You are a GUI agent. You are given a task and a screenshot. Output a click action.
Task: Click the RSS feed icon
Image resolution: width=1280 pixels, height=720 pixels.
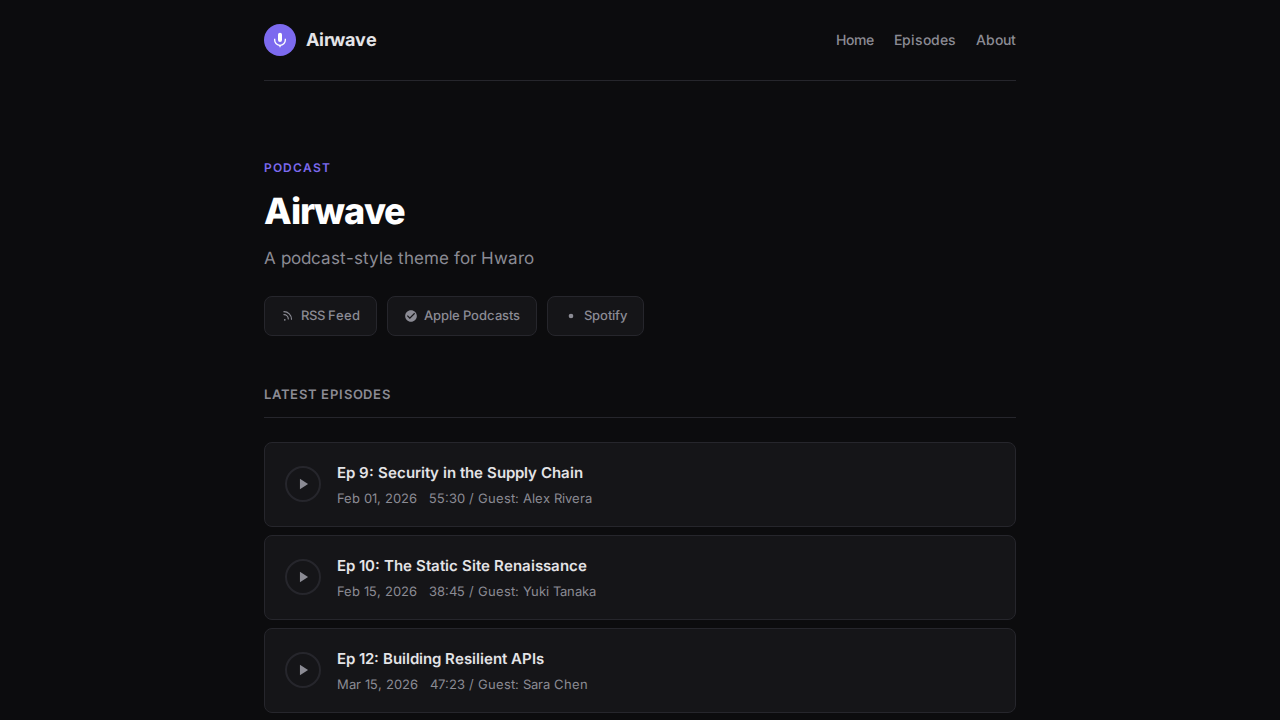(x=288, y=315)
